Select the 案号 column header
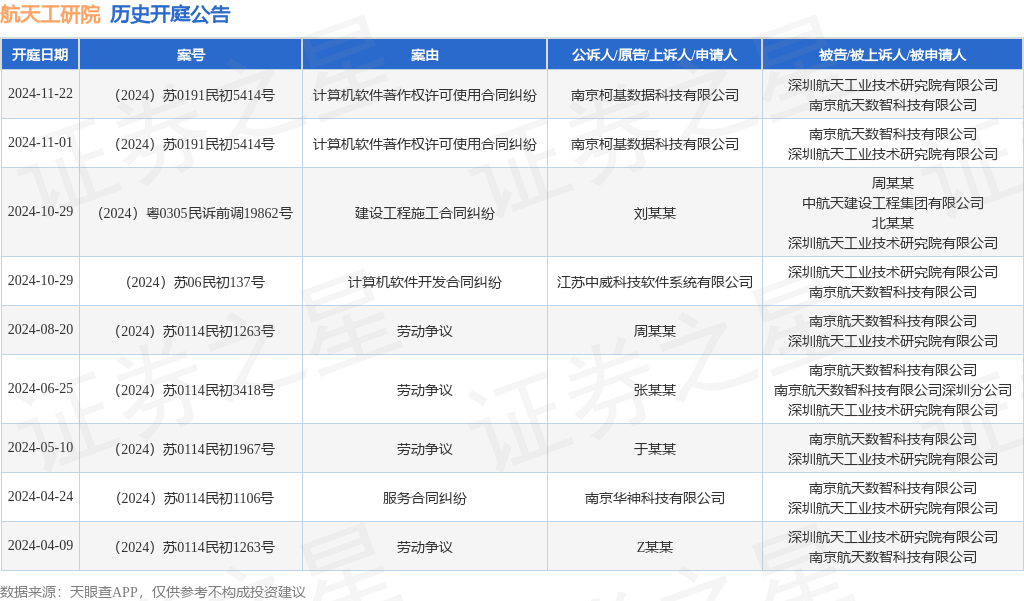The image size is (1024, 601). 191,55
